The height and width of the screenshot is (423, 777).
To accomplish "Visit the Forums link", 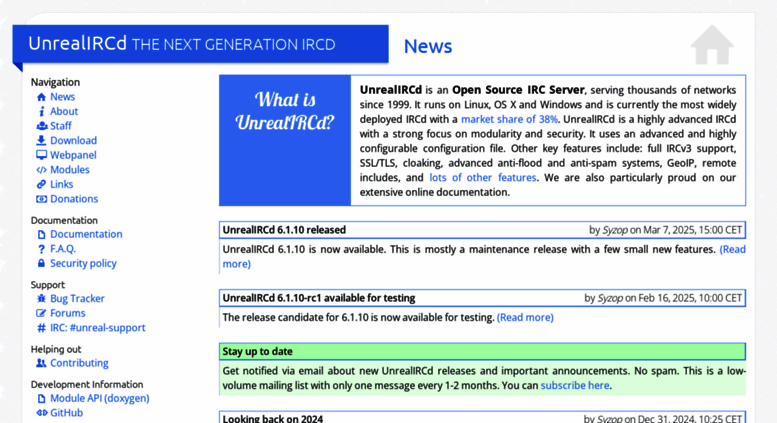I will point(67,313).
